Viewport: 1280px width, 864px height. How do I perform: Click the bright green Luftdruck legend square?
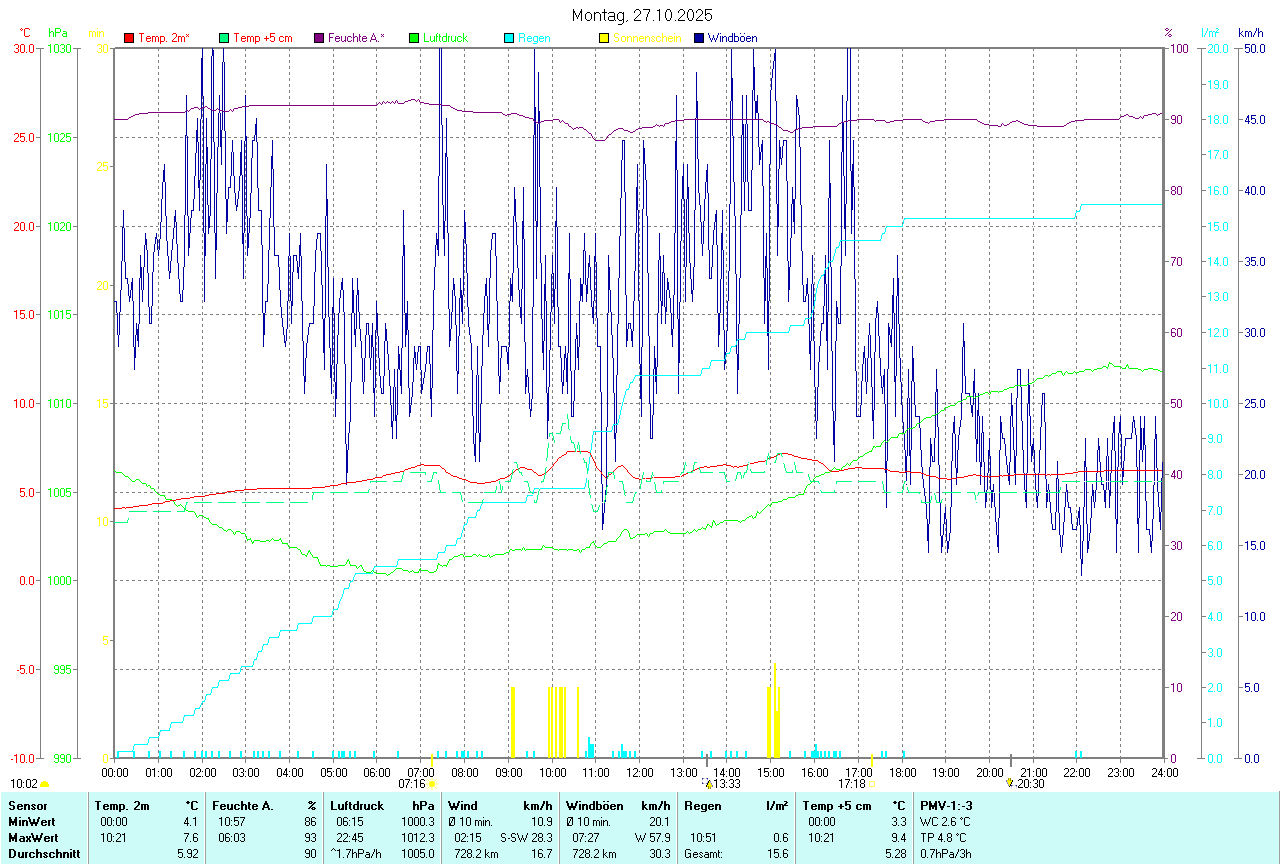pos(413,38)
